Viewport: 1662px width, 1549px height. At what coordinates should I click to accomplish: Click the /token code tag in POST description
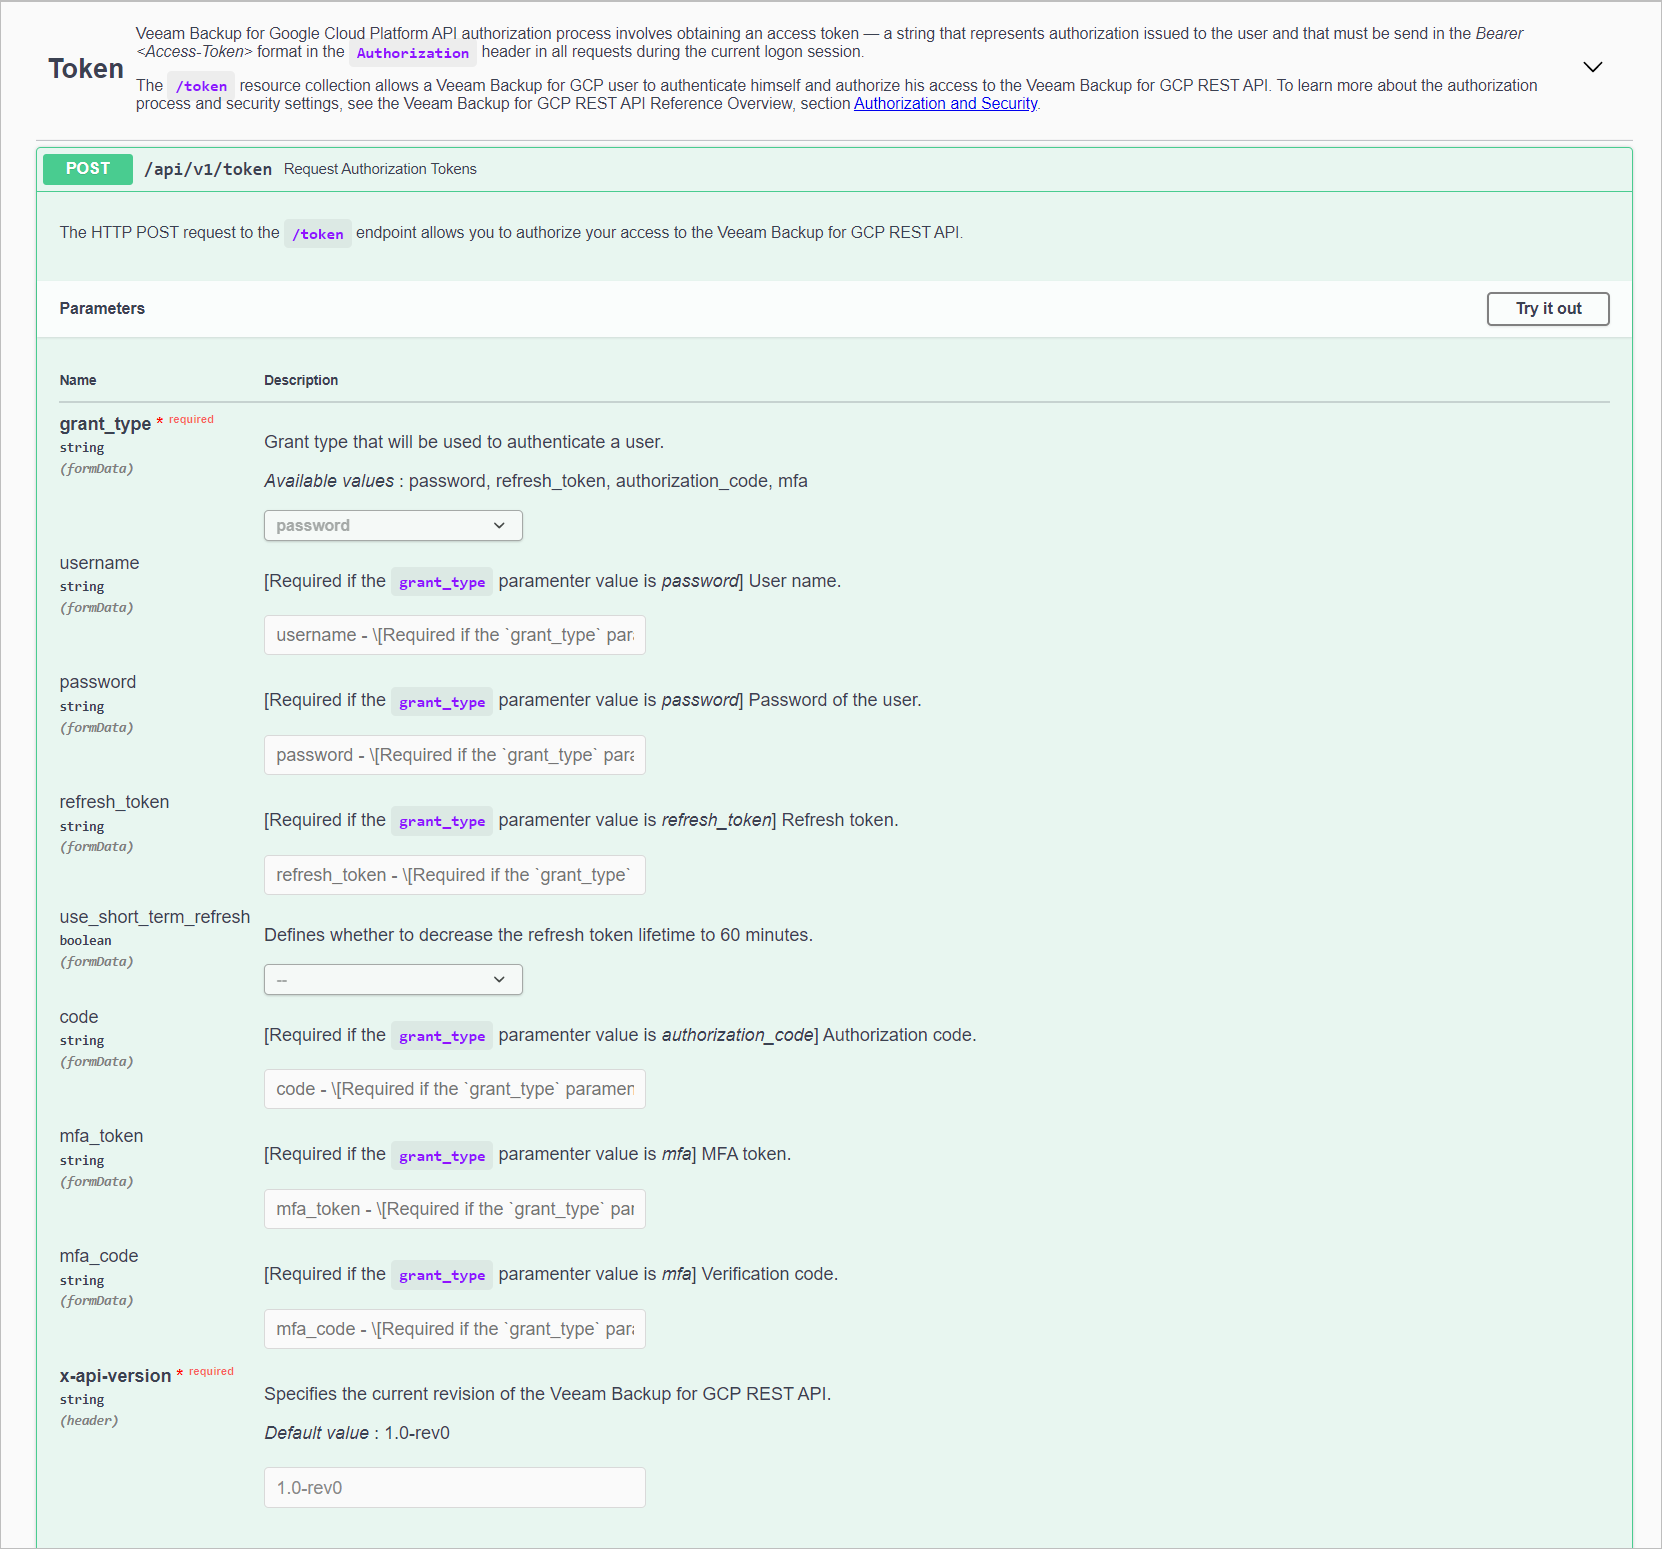(318, 234)
